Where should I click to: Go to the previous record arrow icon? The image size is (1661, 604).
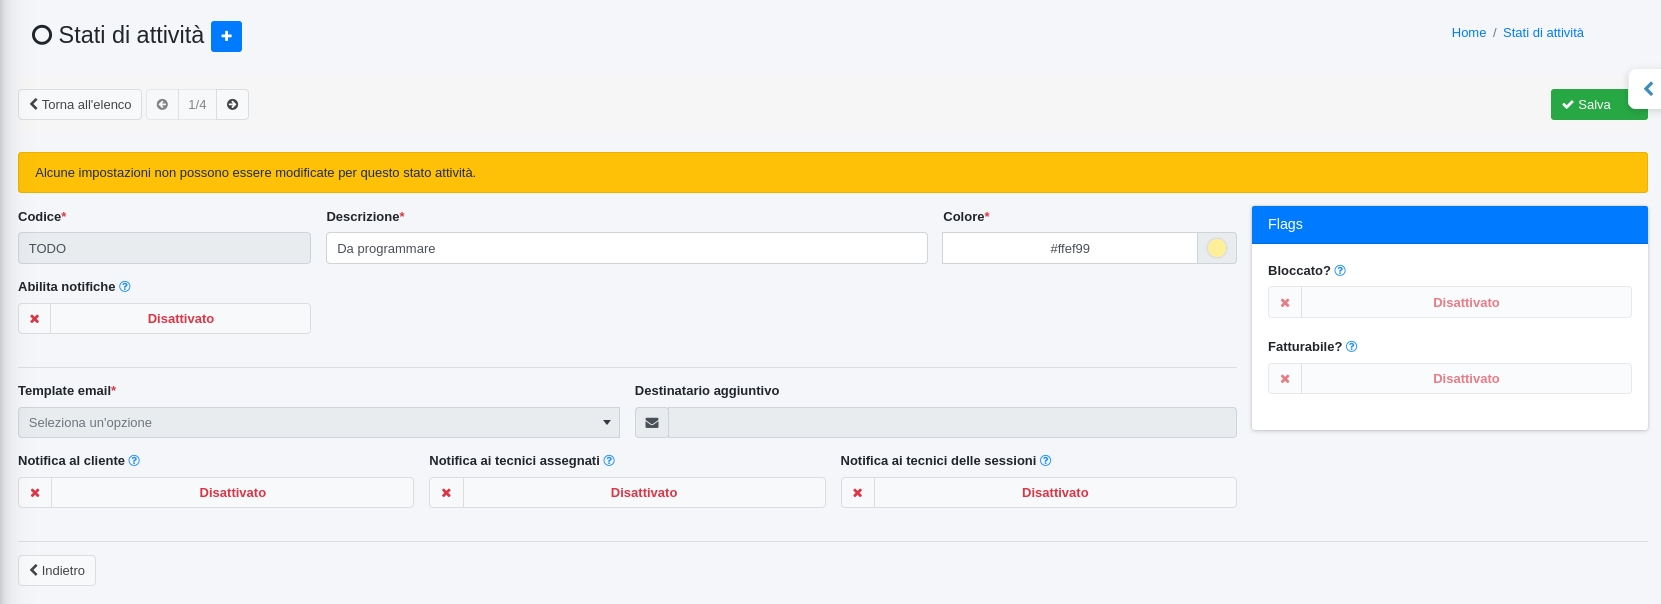click(x=162, y=105)
